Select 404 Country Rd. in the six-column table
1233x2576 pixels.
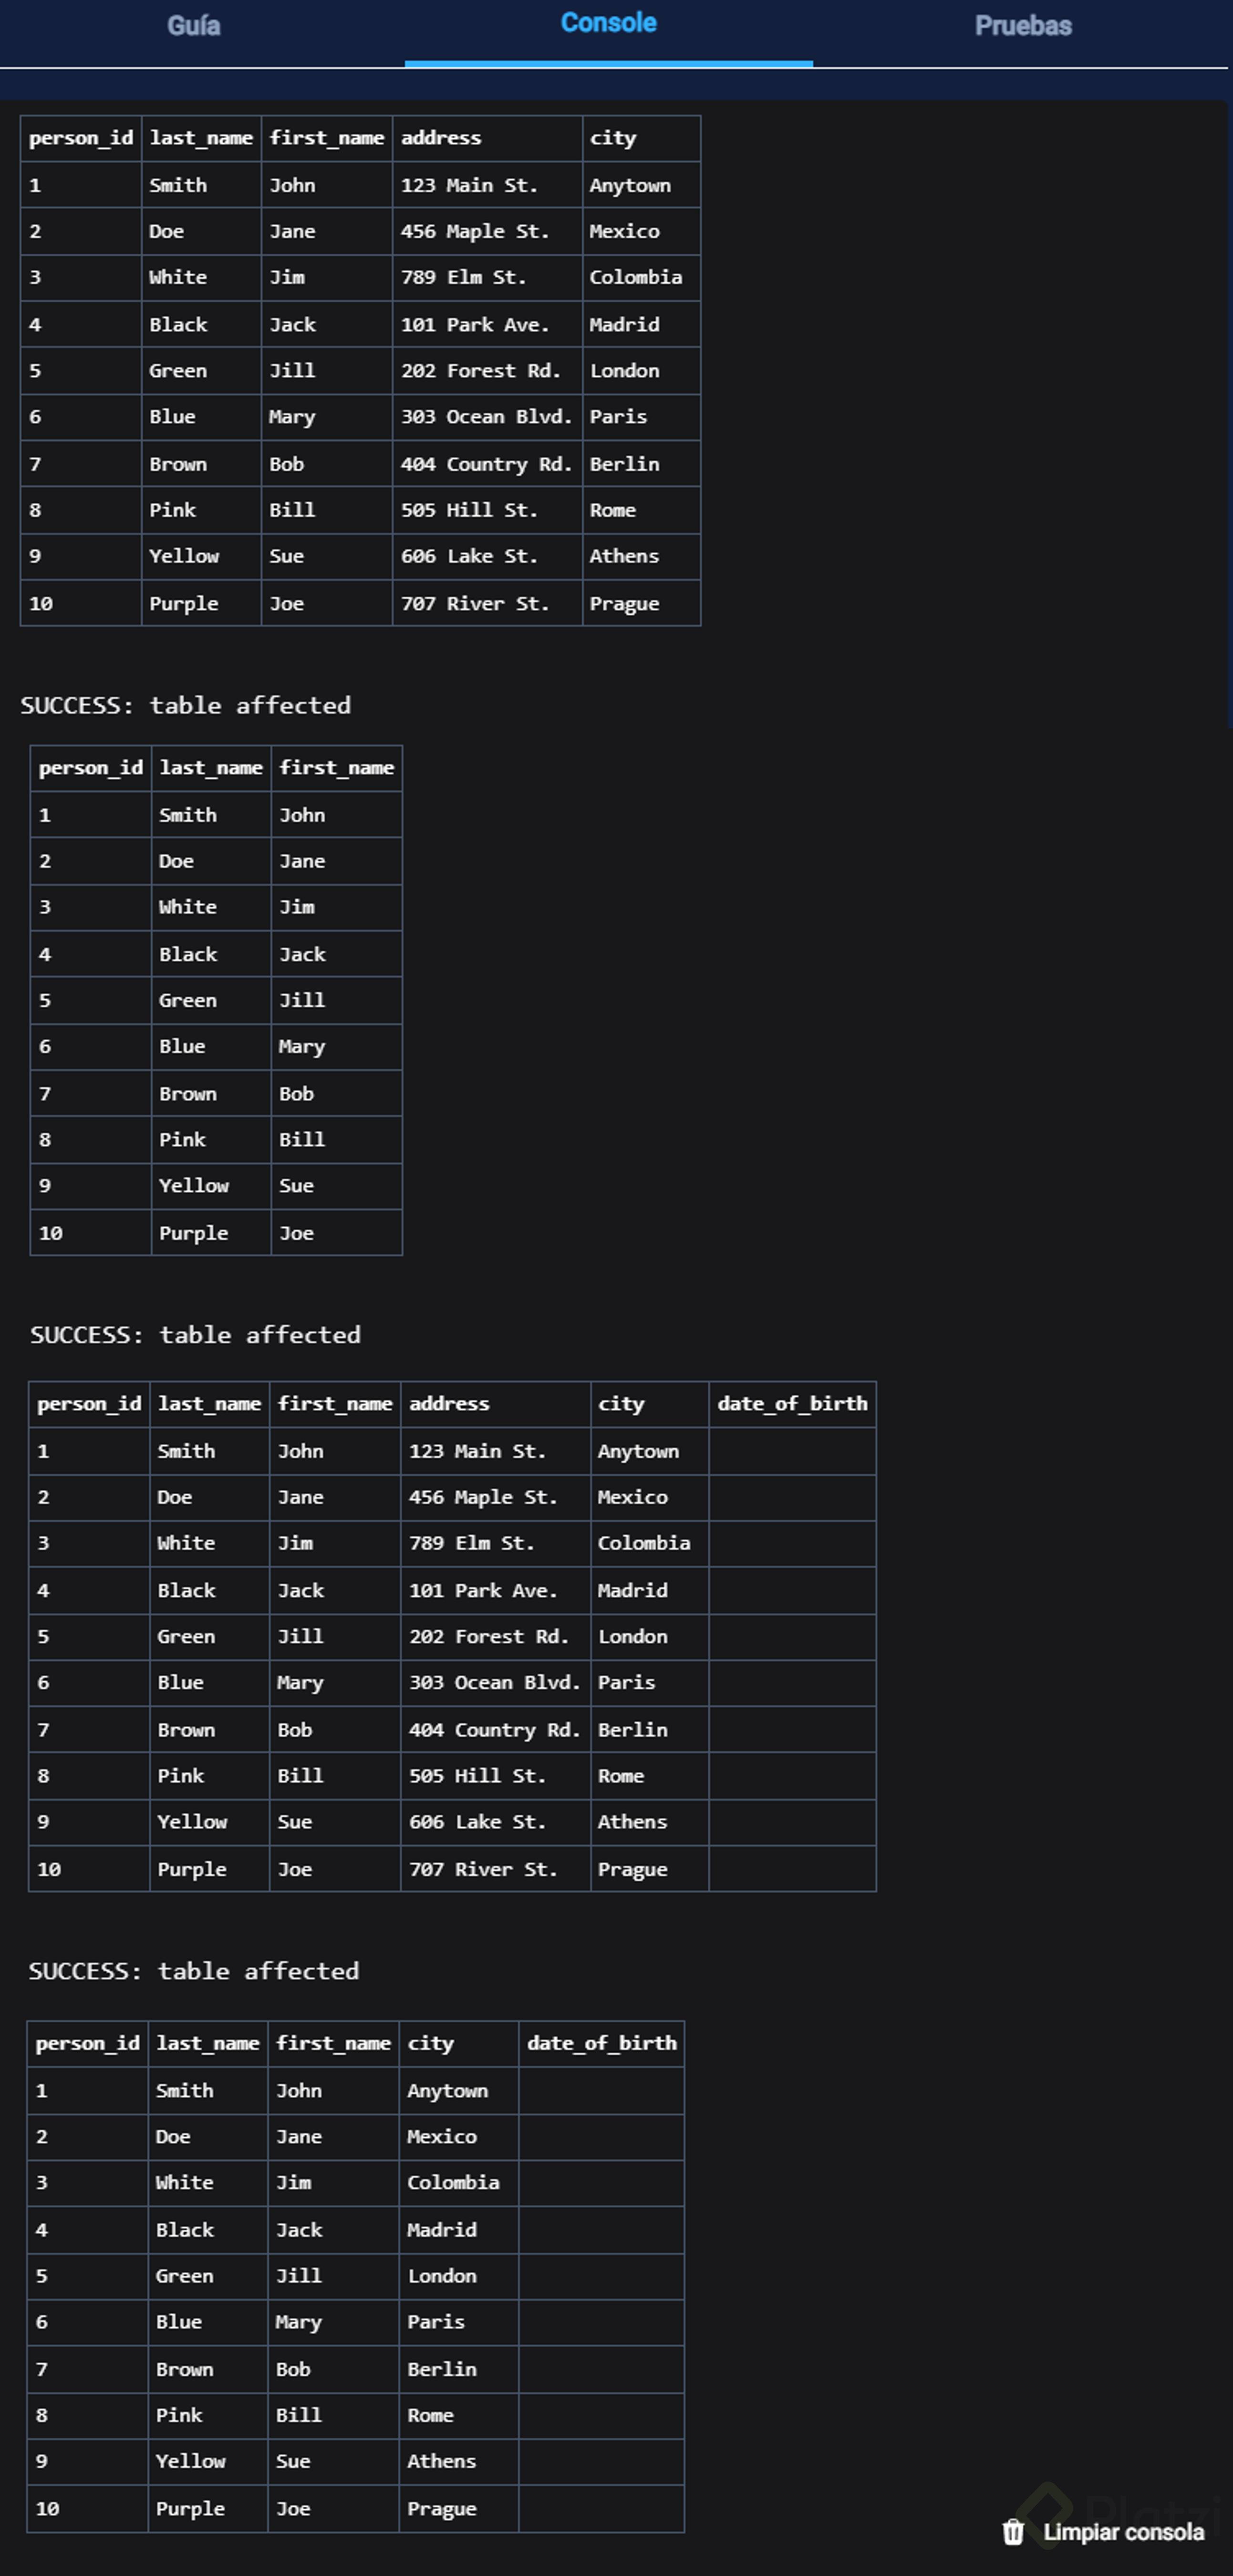[x=494, y=1730]
